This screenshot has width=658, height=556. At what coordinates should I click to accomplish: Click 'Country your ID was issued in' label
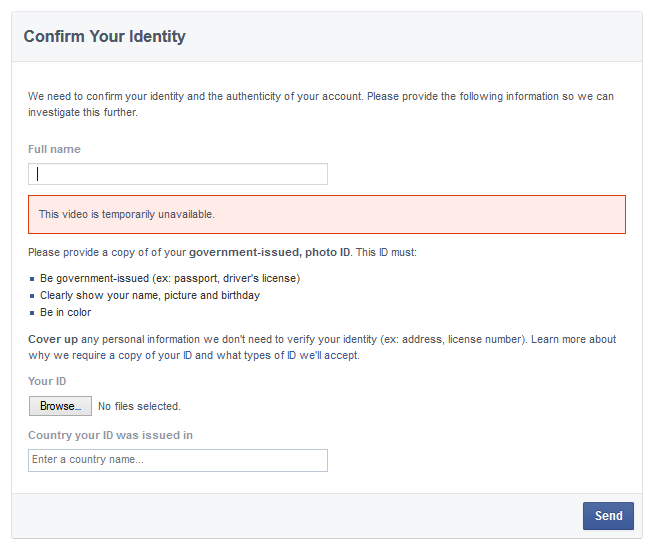110,435
